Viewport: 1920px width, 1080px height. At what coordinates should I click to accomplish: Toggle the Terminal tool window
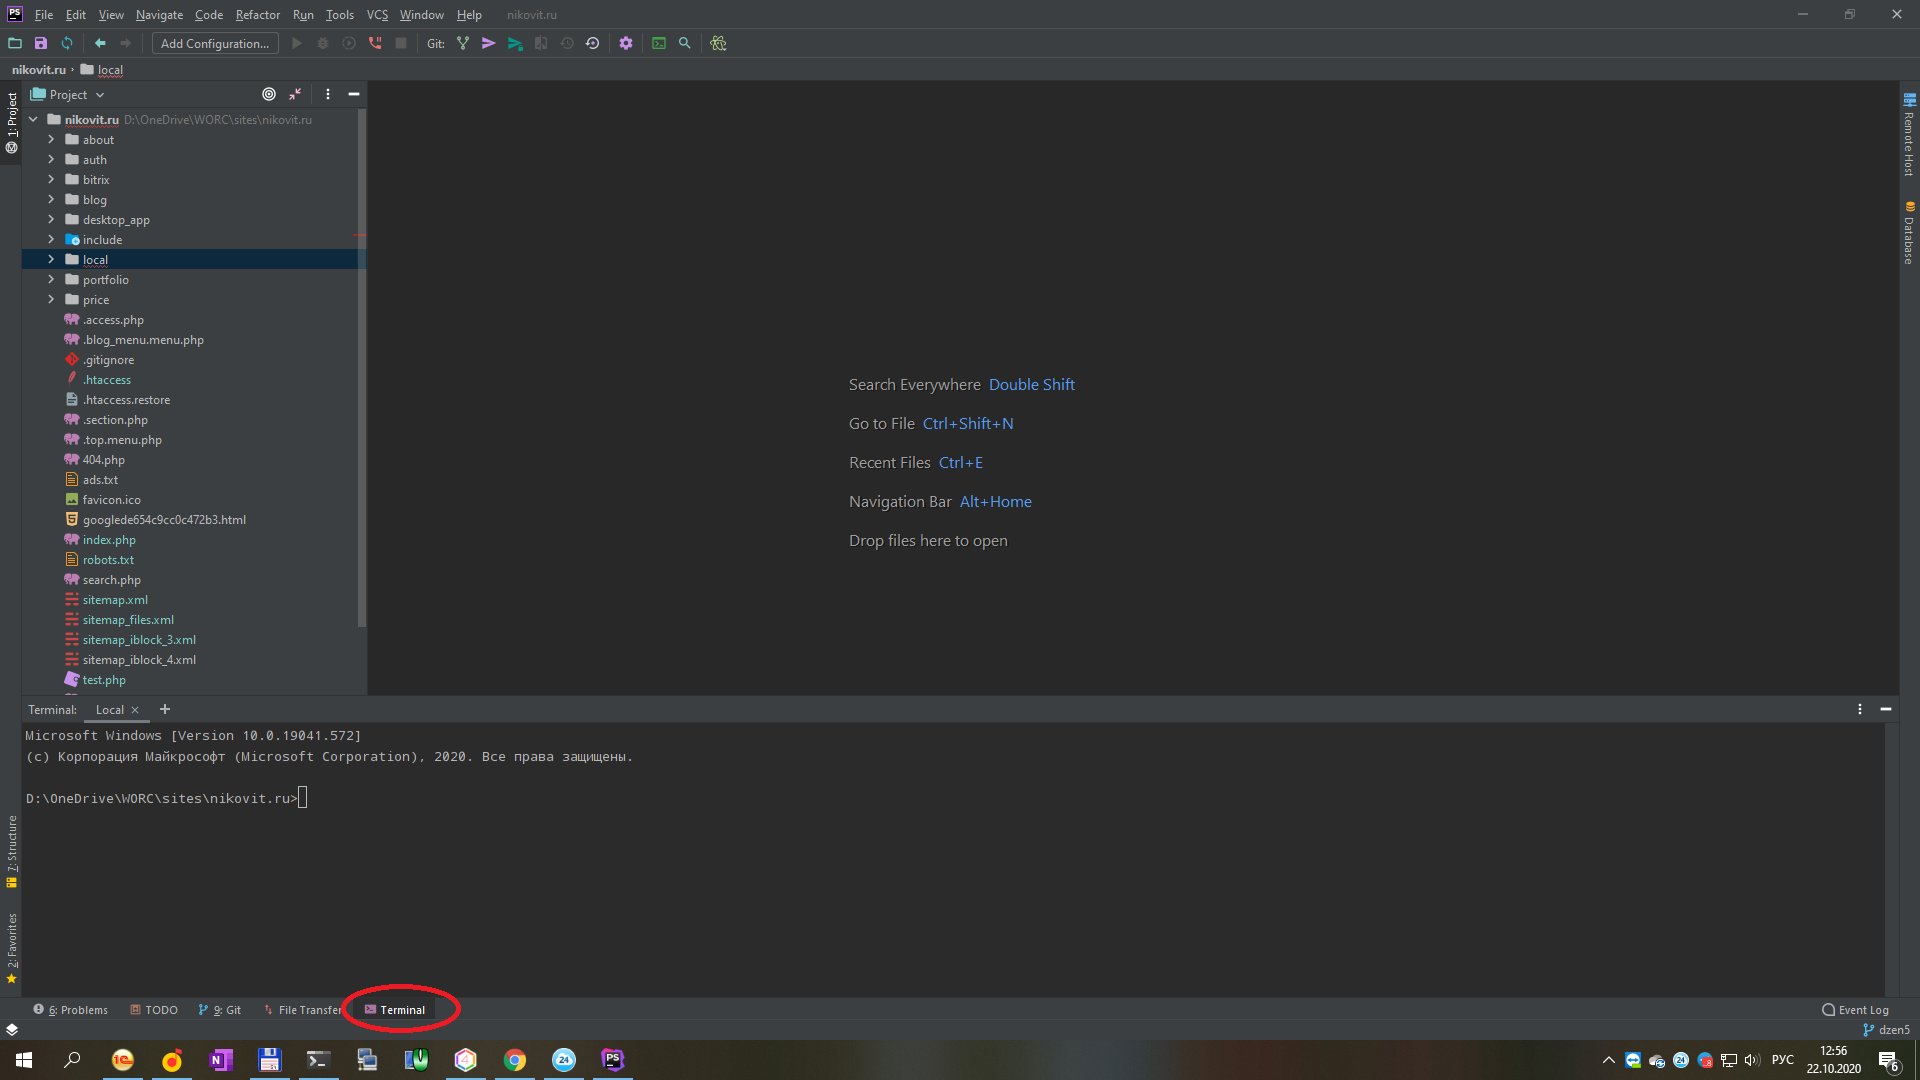(x=395, y=1010)
